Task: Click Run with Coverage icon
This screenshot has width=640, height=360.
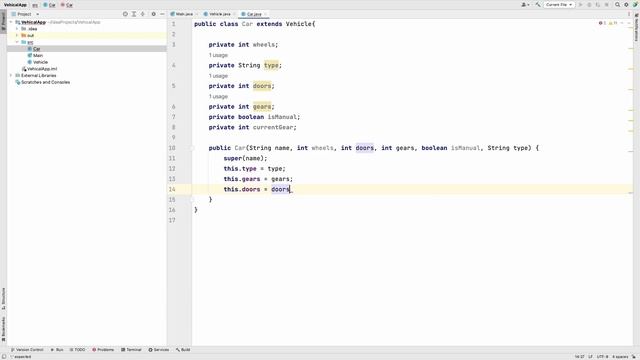Action: [x=598, y=4]
